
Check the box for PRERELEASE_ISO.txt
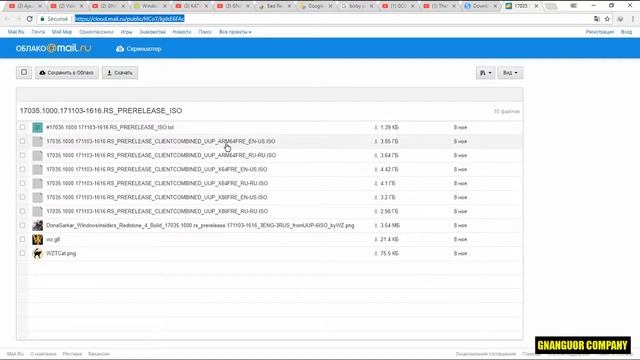click(22, 127)
